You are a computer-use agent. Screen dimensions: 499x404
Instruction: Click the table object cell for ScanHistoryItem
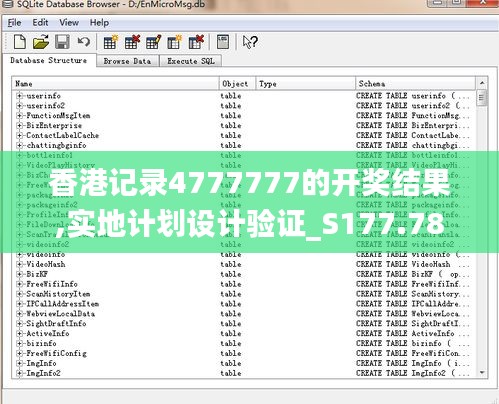(231, 294)
